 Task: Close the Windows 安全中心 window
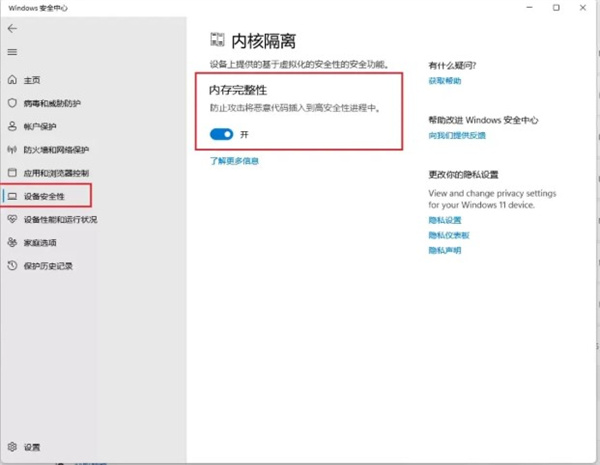tap(582, 8)
